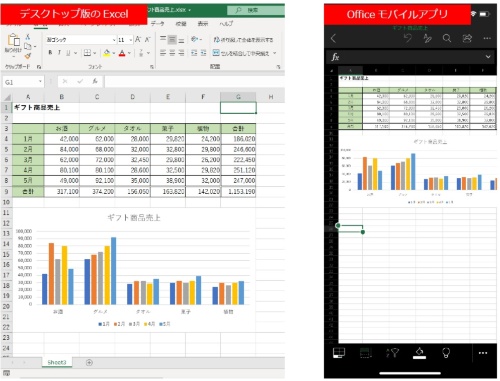Tap the fill color bucket in the mobile bottom bar
This screenshot has height=381, width=500.
pyautogui.click(x=419, y=352)
